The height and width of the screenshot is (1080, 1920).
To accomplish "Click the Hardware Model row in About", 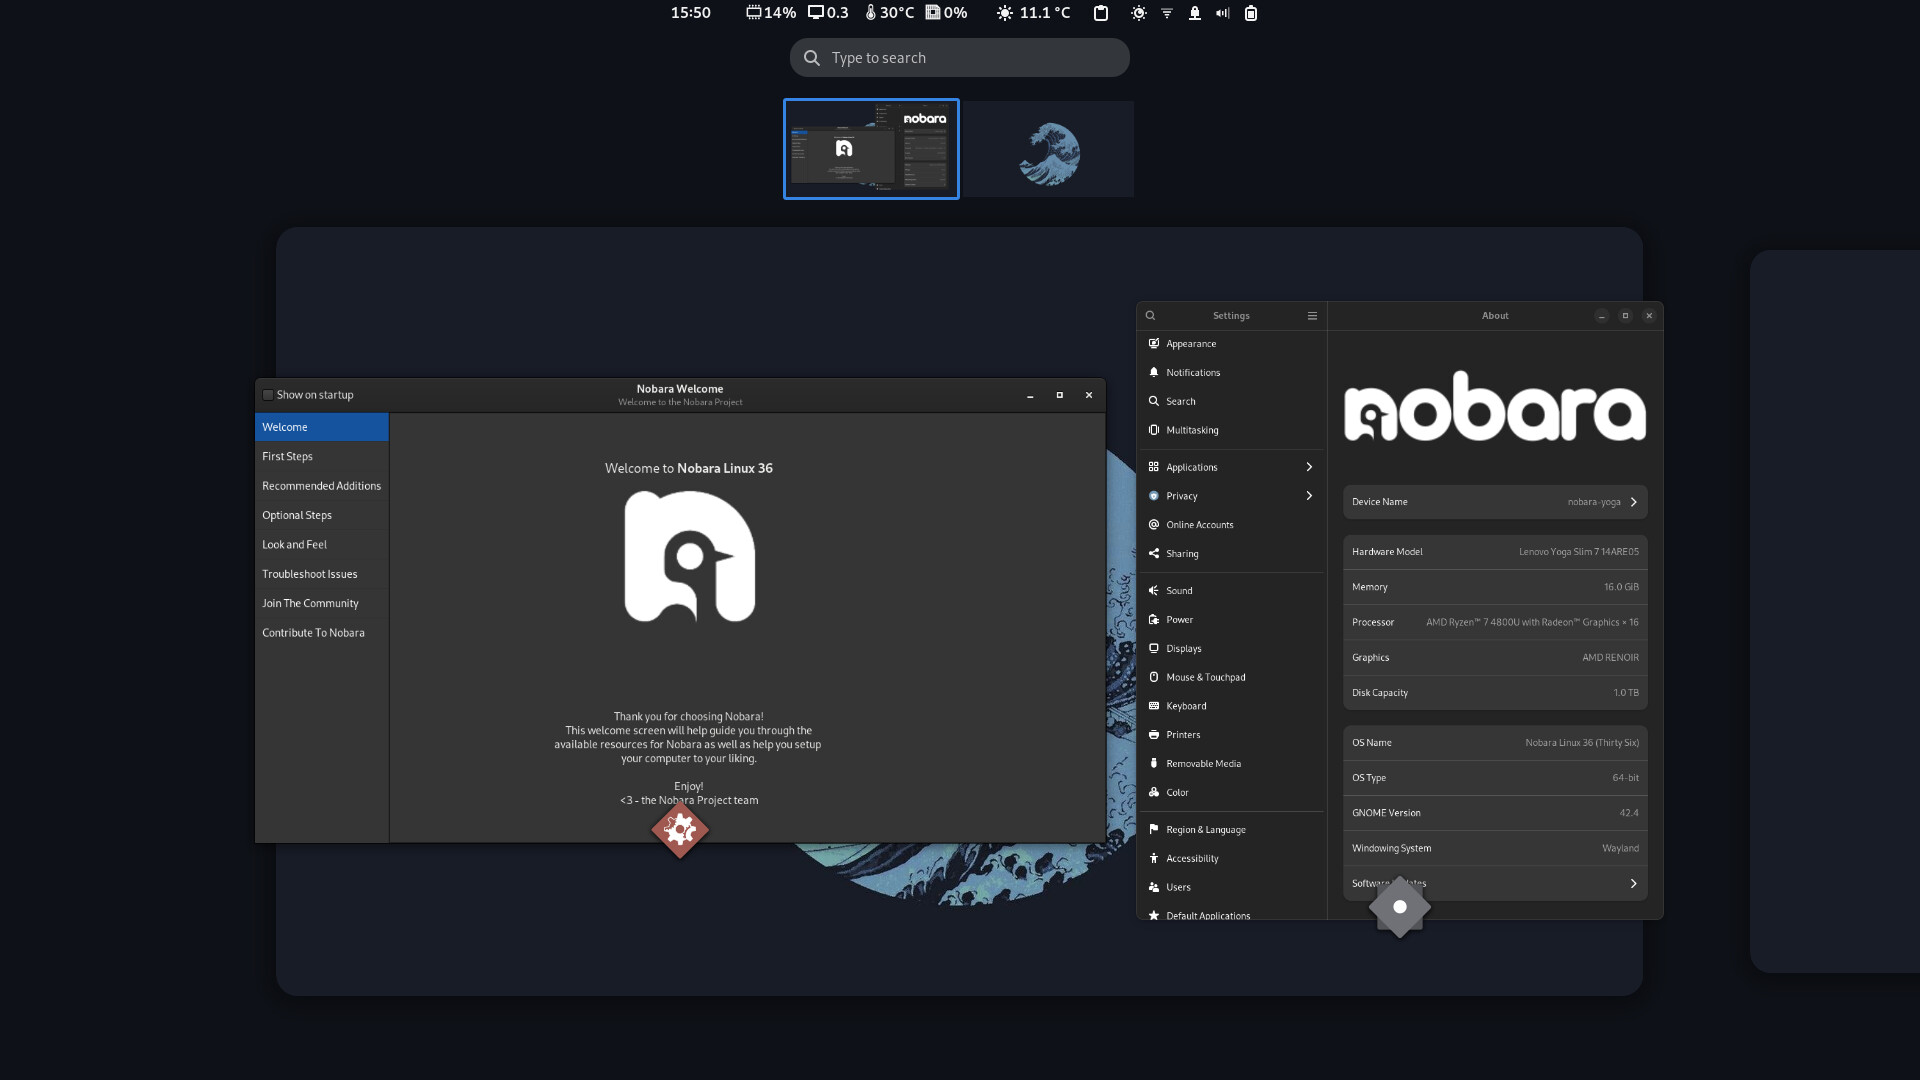I will click(x=1495, y=552).
